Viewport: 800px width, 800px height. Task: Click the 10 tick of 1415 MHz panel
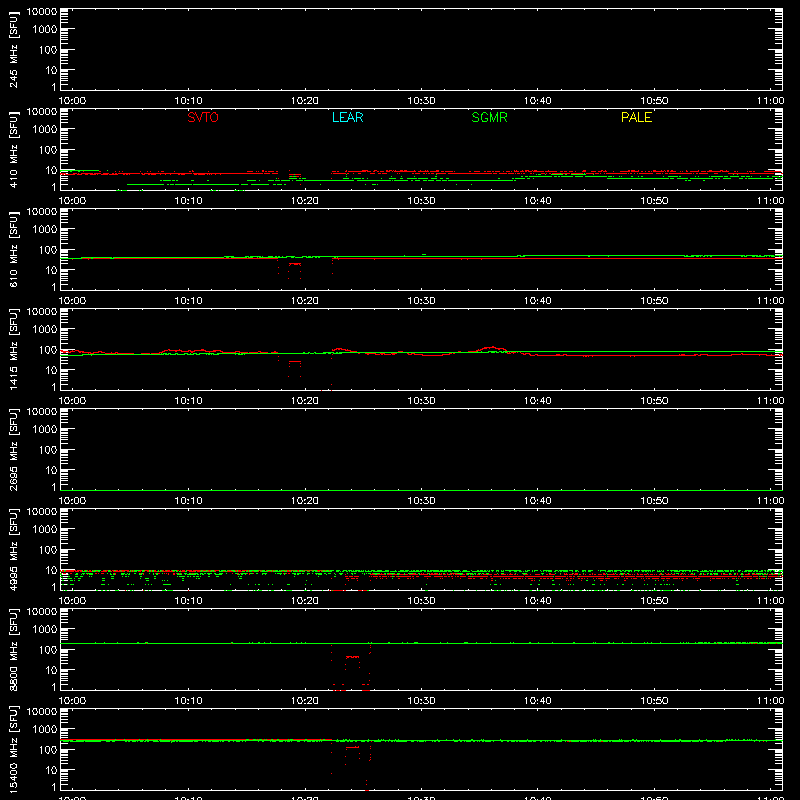[x=51, y=370]
